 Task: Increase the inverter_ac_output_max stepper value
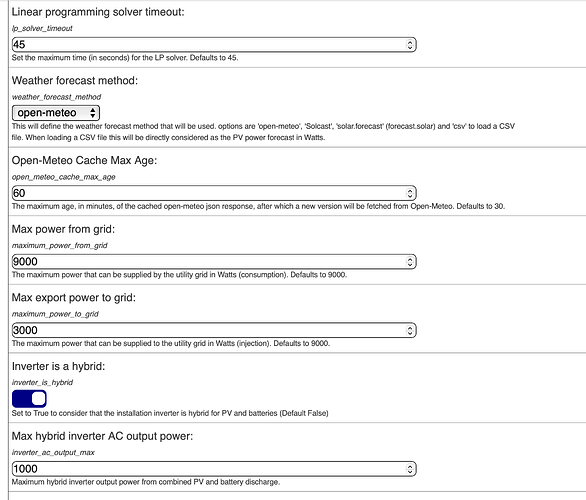click(x=410, y=466)
